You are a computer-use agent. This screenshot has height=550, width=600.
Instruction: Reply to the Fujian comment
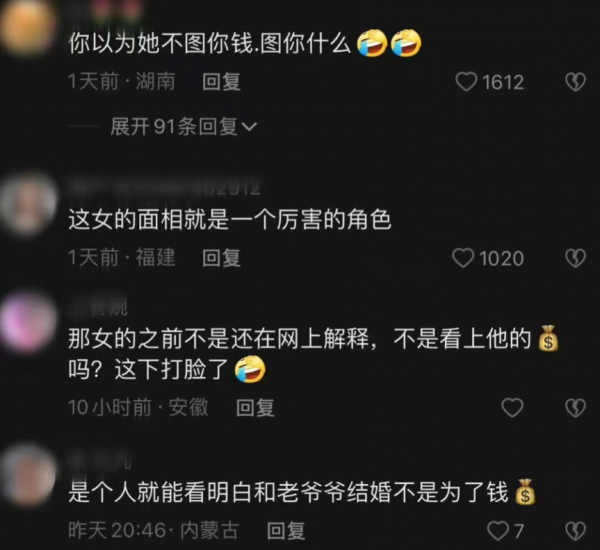point(221,258)
